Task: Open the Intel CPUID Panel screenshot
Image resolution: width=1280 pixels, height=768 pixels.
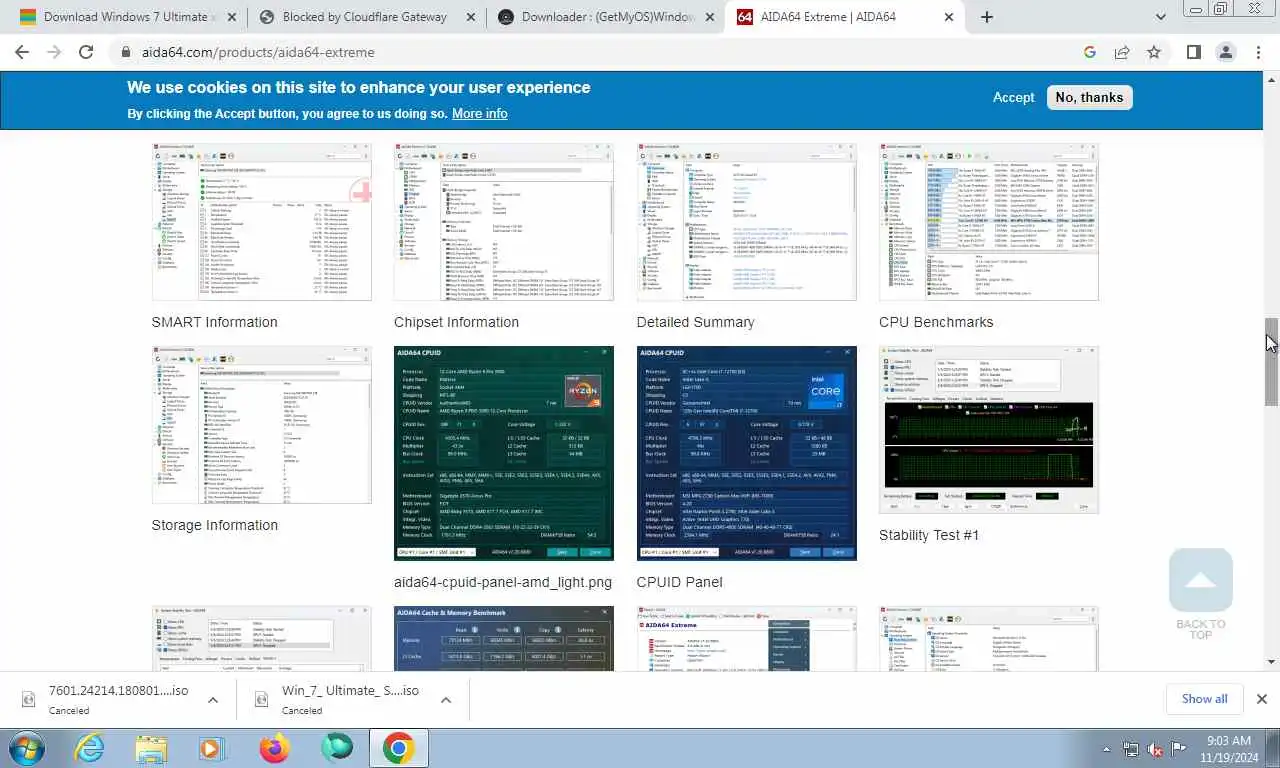Action: 746,453
